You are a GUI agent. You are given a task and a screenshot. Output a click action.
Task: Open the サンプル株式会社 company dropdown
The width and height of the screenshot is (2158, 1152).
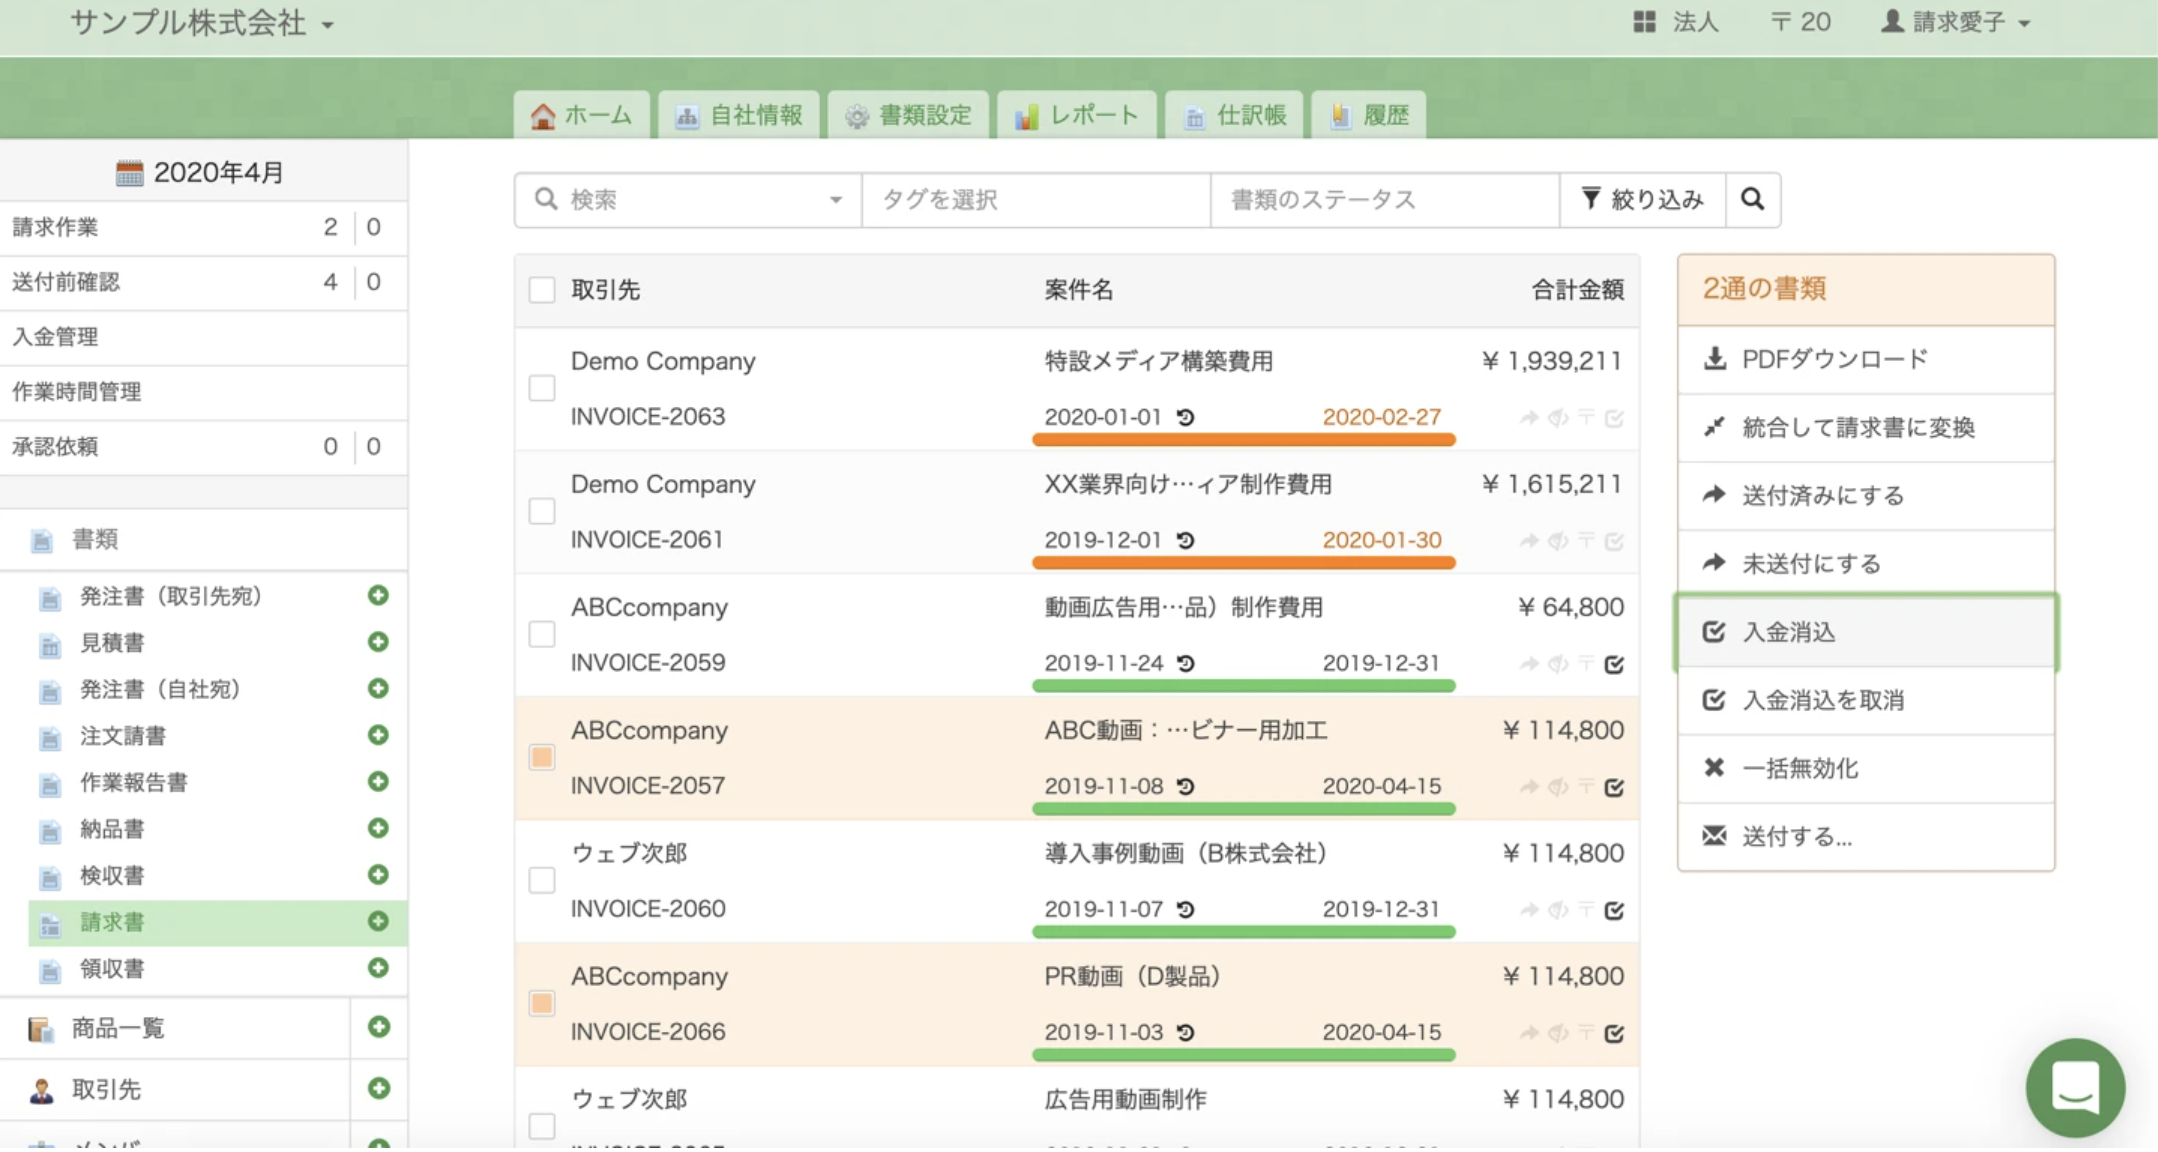tap(200, 23)
